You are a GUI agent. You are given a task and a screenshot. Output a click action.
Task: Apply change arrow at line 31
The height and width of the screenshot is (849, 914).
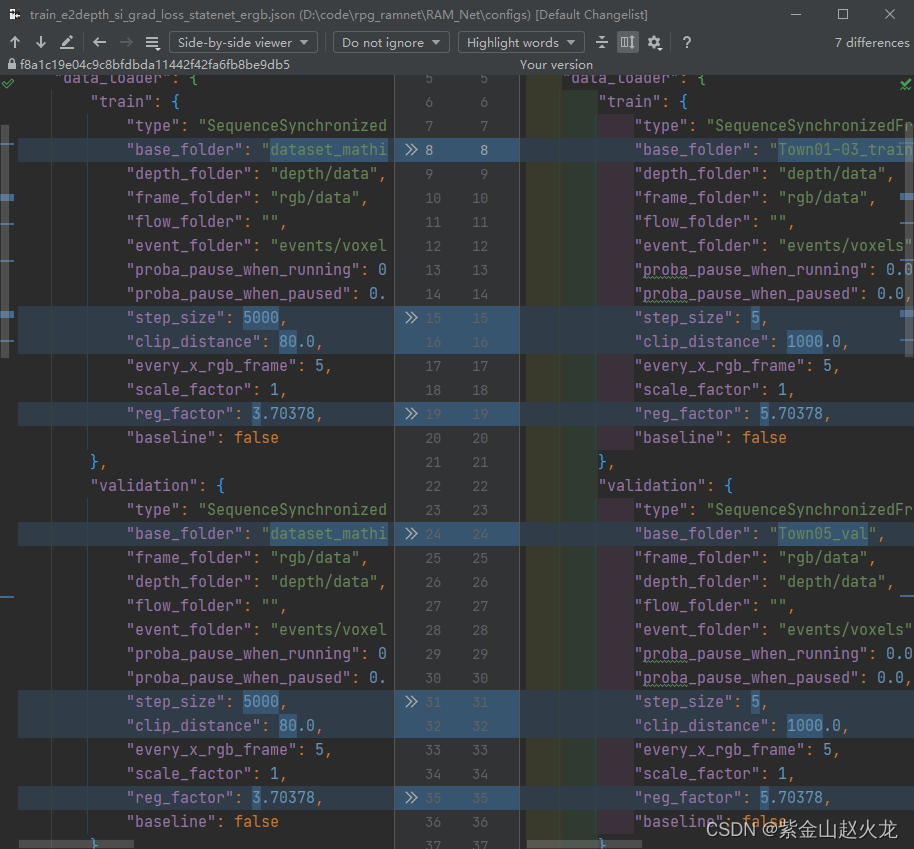pos(412,701)
